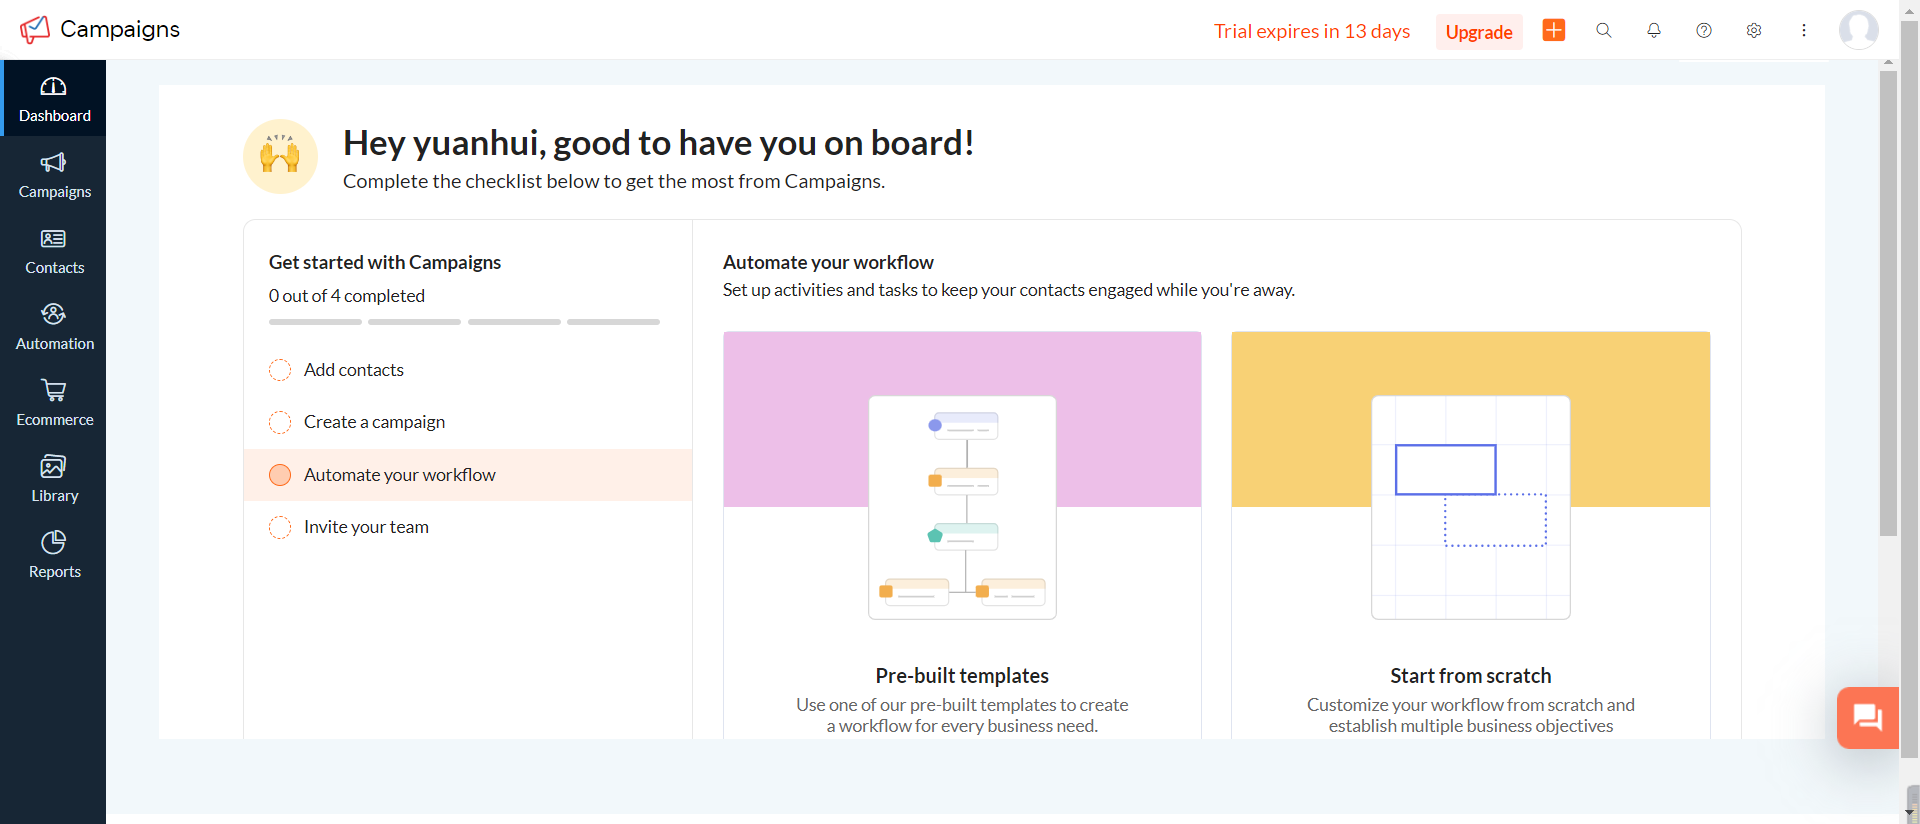
Task: Open the Automation sidebar menu
Action: [54, 327]
